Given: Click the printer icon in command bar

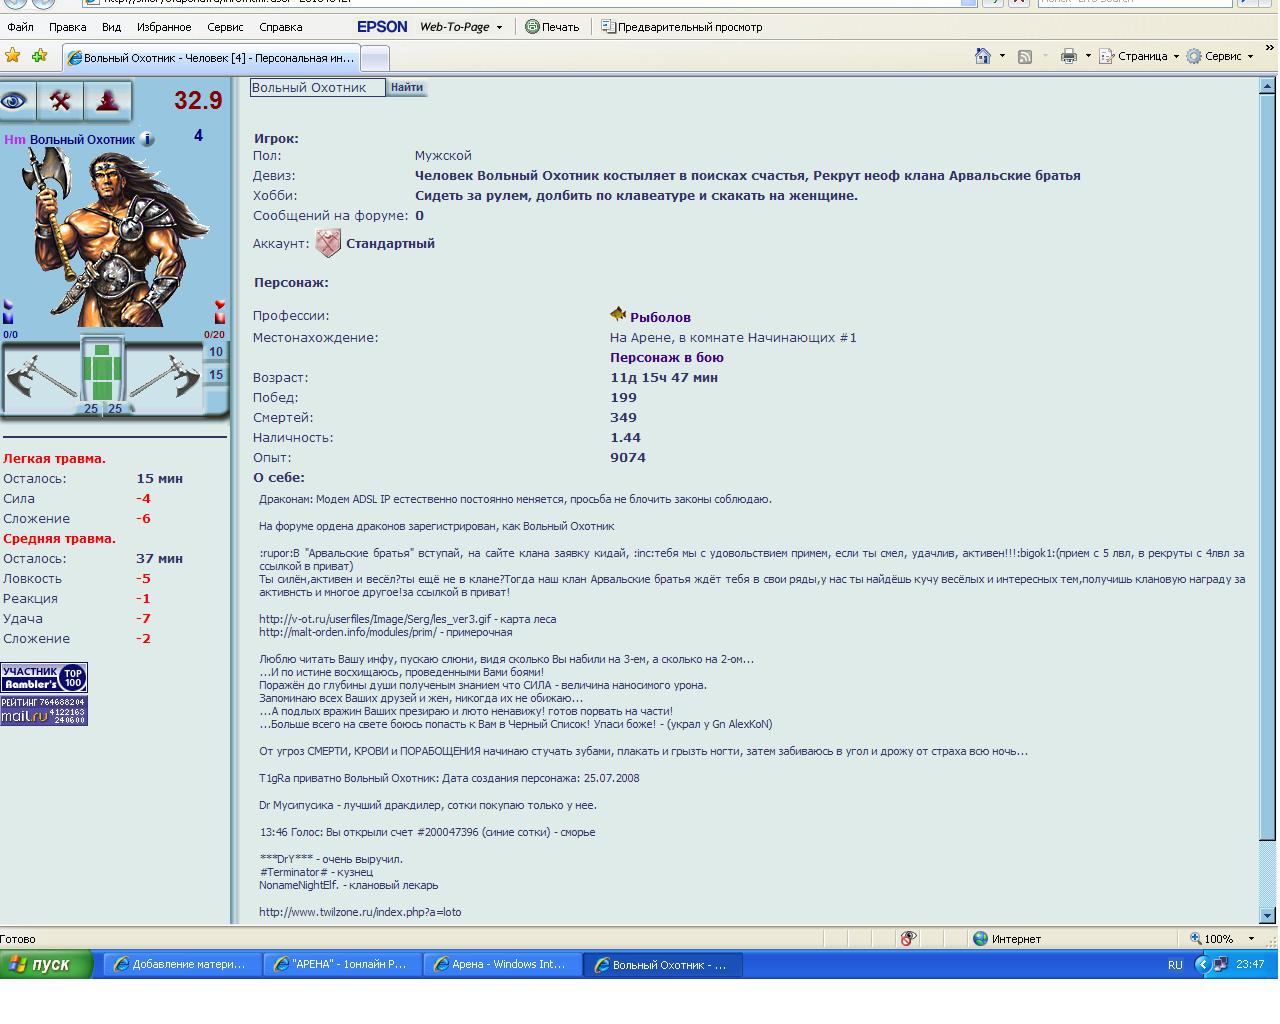Looking at the screenshot, I should (1069, 56).
